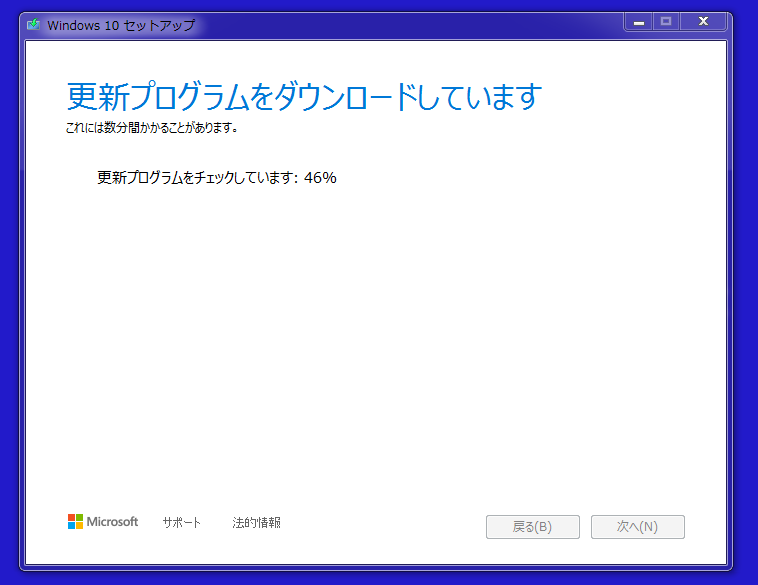Click the Microsoft logo
The image size is (758, 585).
tap(102, 522)
